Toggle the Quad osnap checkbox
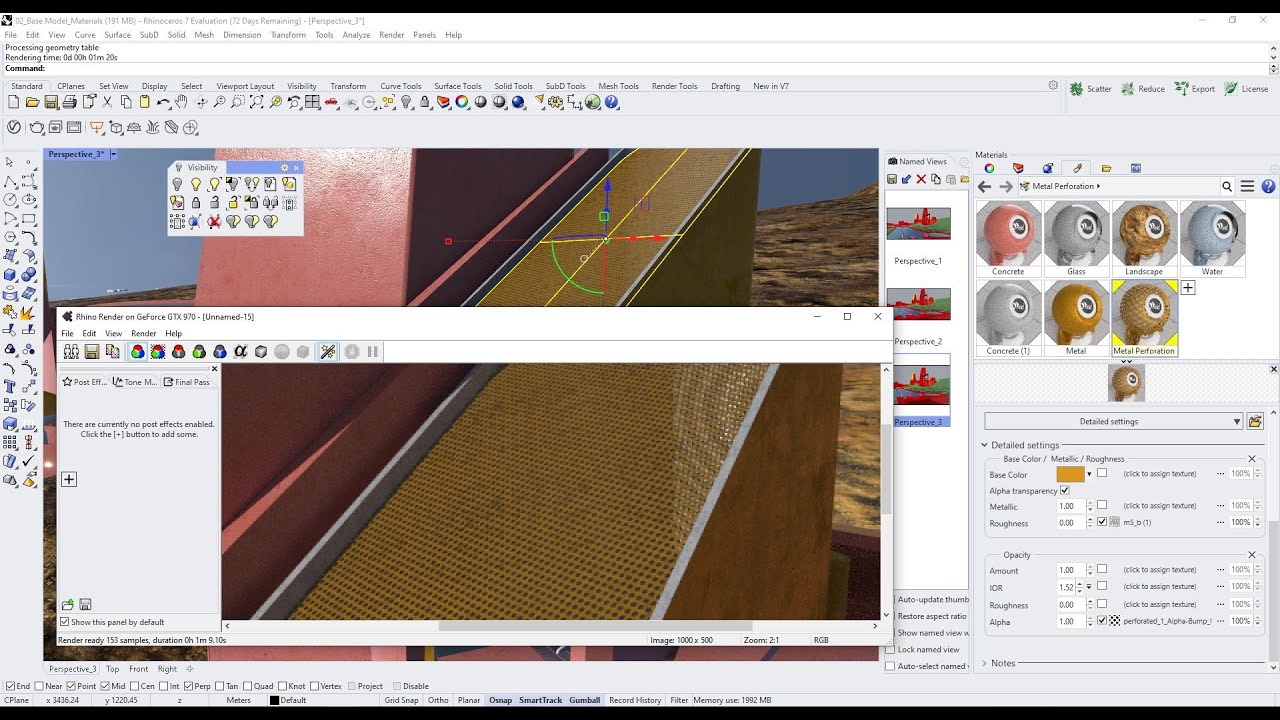The image size is (1280, 720). tap(248, 686)
